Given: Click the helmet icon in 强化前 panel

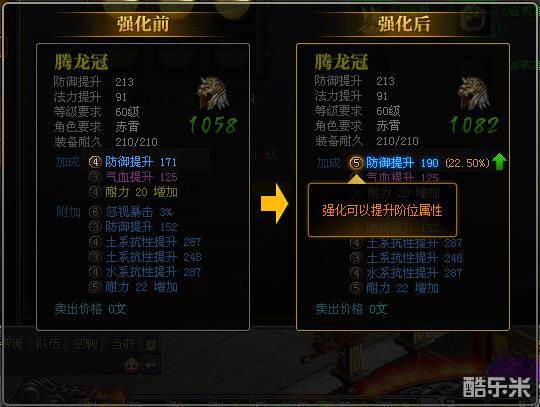Looking at the screenshot, I should (213, 92).
